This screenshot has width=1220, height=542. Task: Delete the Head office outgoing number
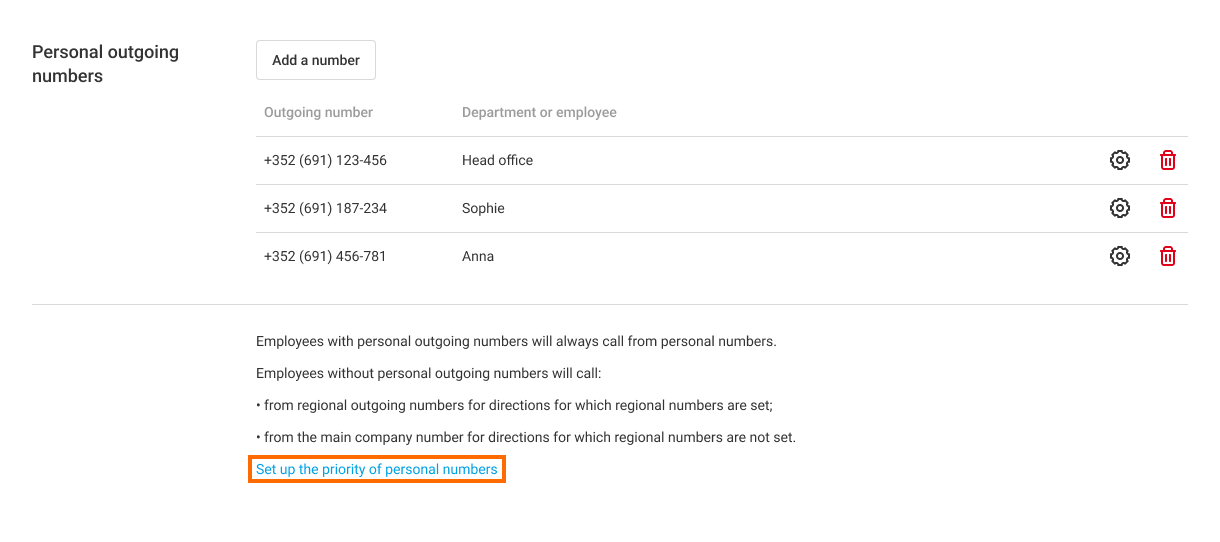coord(1167,160)
